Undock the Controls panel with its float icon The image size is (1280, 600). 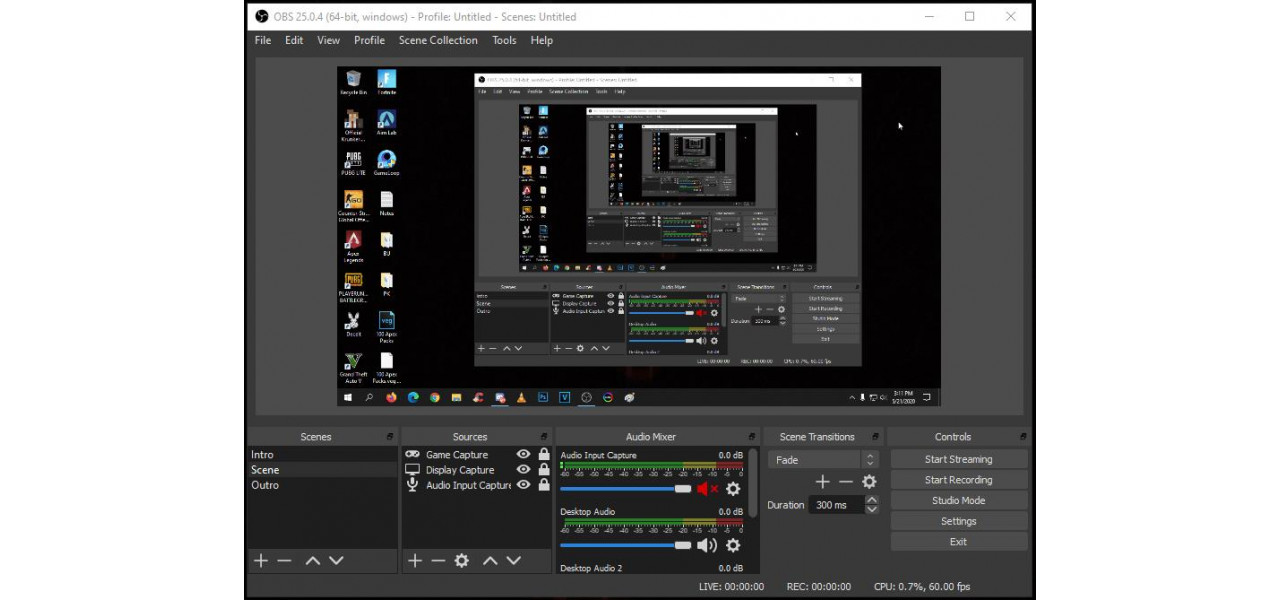pyautogui.click(x=1022, y=437)
